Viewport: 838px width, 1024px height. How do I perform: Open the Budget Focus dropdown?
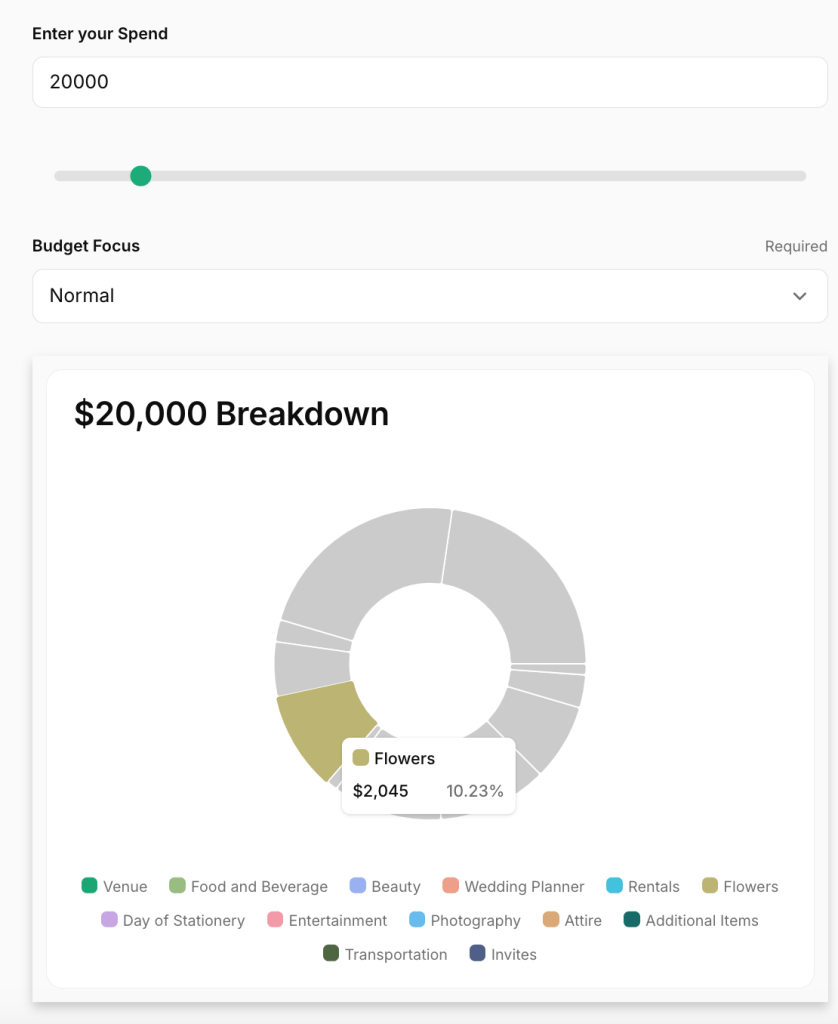click(430, 296)
